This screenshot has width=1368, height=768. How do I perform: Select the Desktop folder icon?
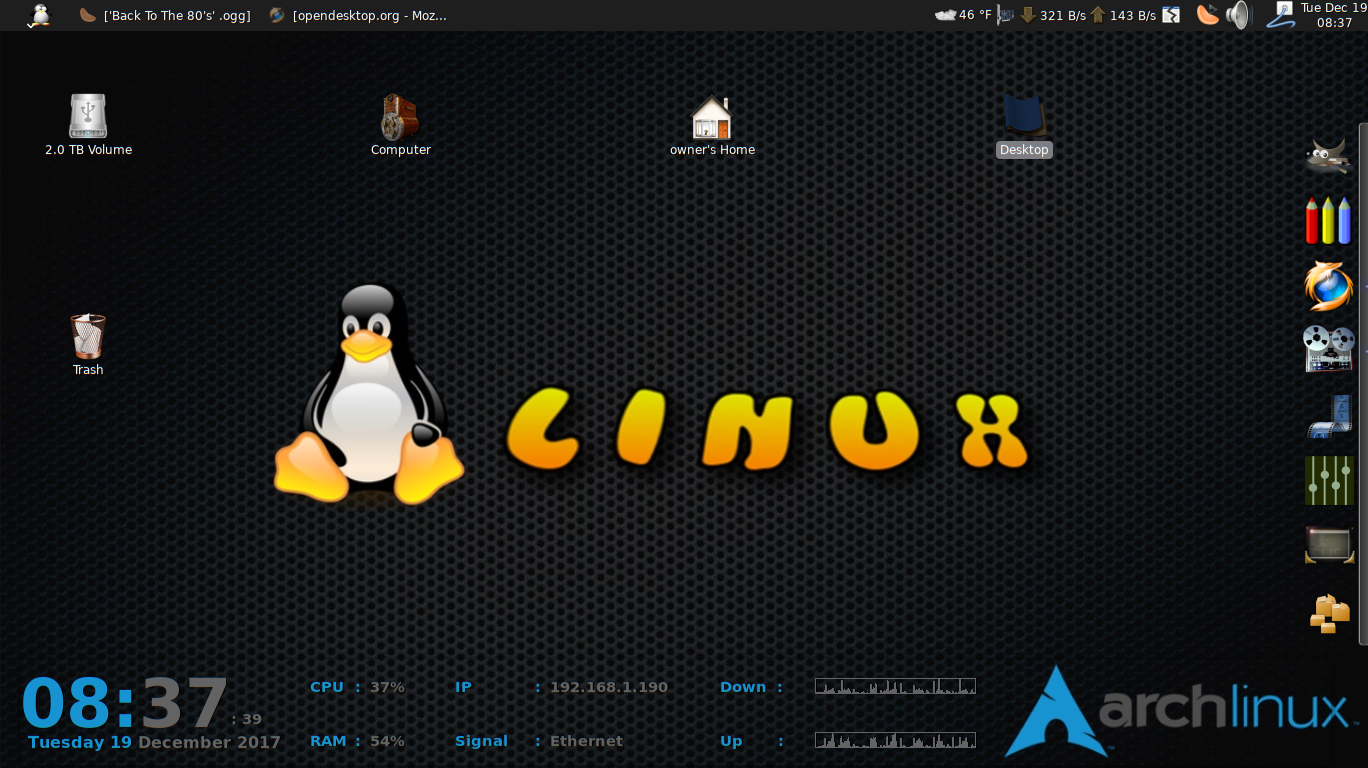[1024, 116]
